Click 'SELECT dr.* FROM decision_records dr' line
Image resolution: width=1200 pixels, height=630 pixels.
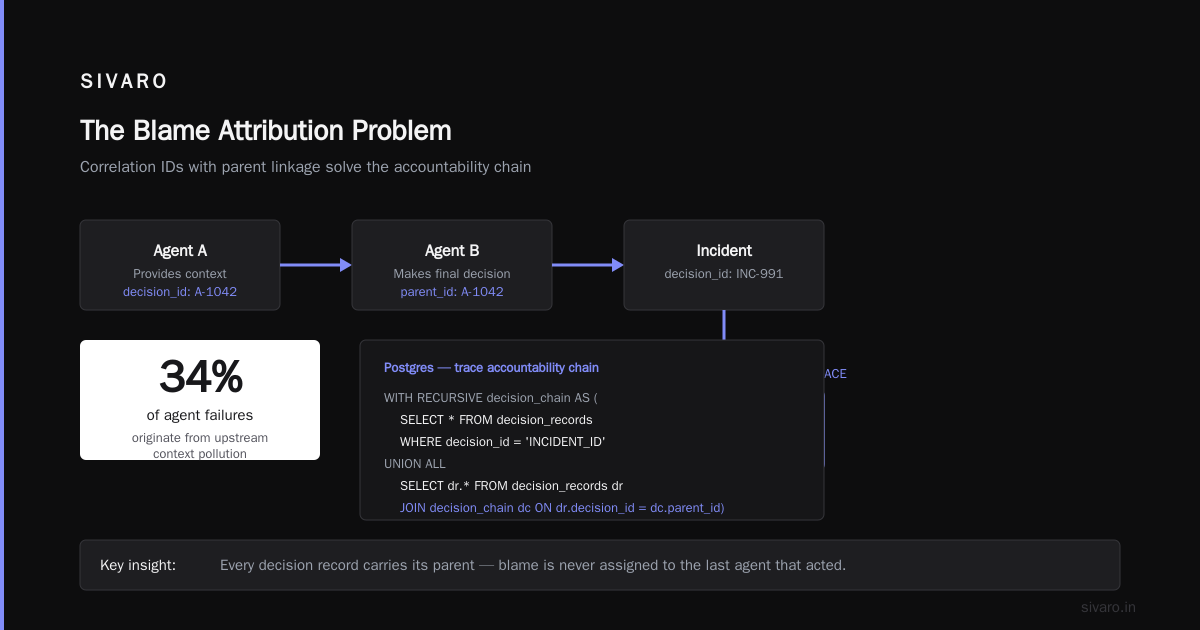pyautogui.click(x=511, y=486)
